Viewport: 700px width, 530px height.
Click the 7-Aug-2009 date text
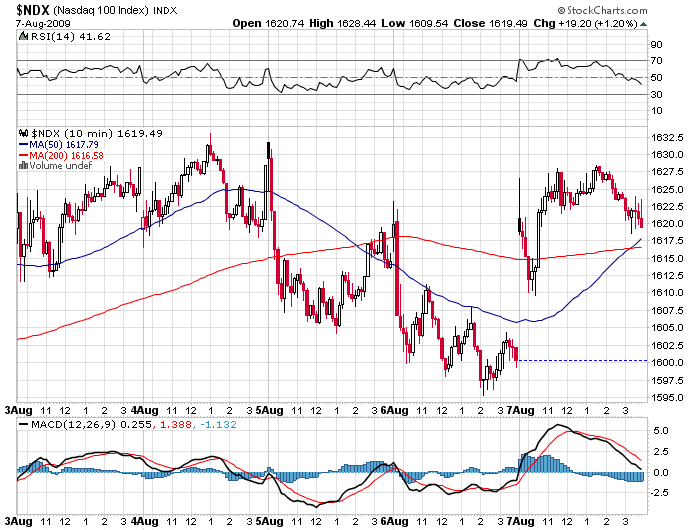pyautogui.click(x=43, y=24)
